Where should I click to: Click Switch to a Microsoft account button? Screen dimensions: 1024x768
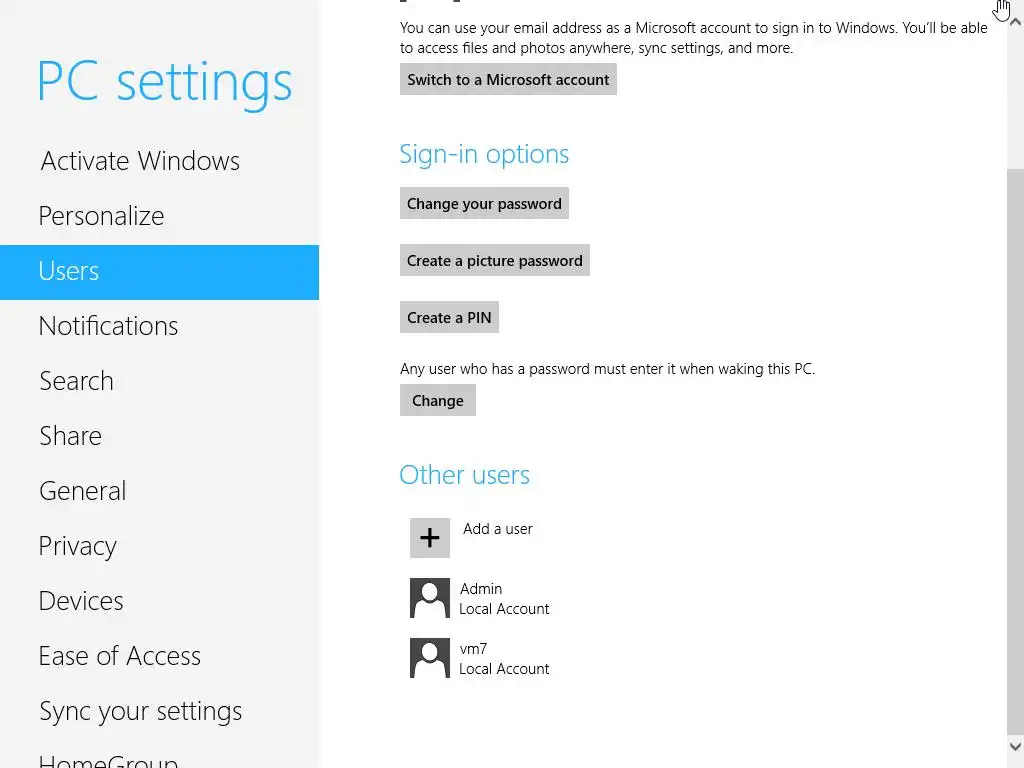coord(508,79)
